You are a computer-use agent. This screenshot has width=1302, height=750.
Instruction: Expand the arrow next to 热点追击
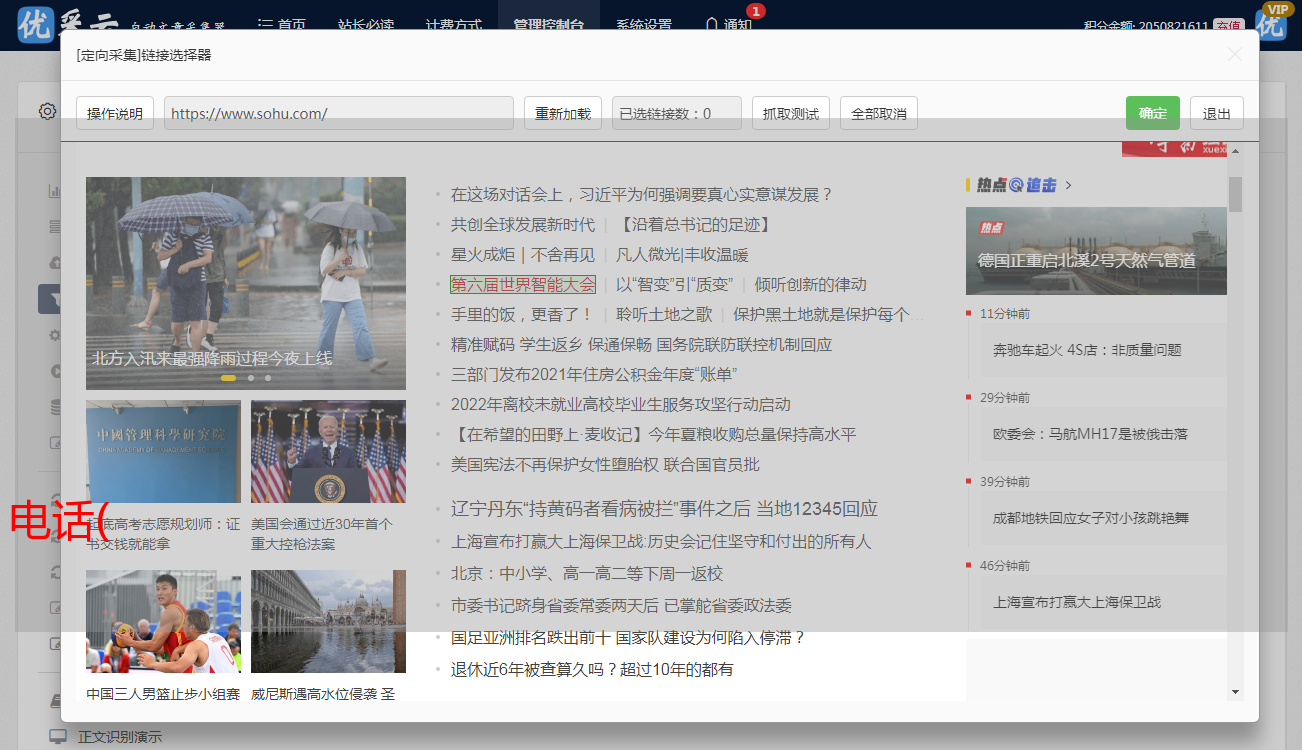pos(1069,185)
